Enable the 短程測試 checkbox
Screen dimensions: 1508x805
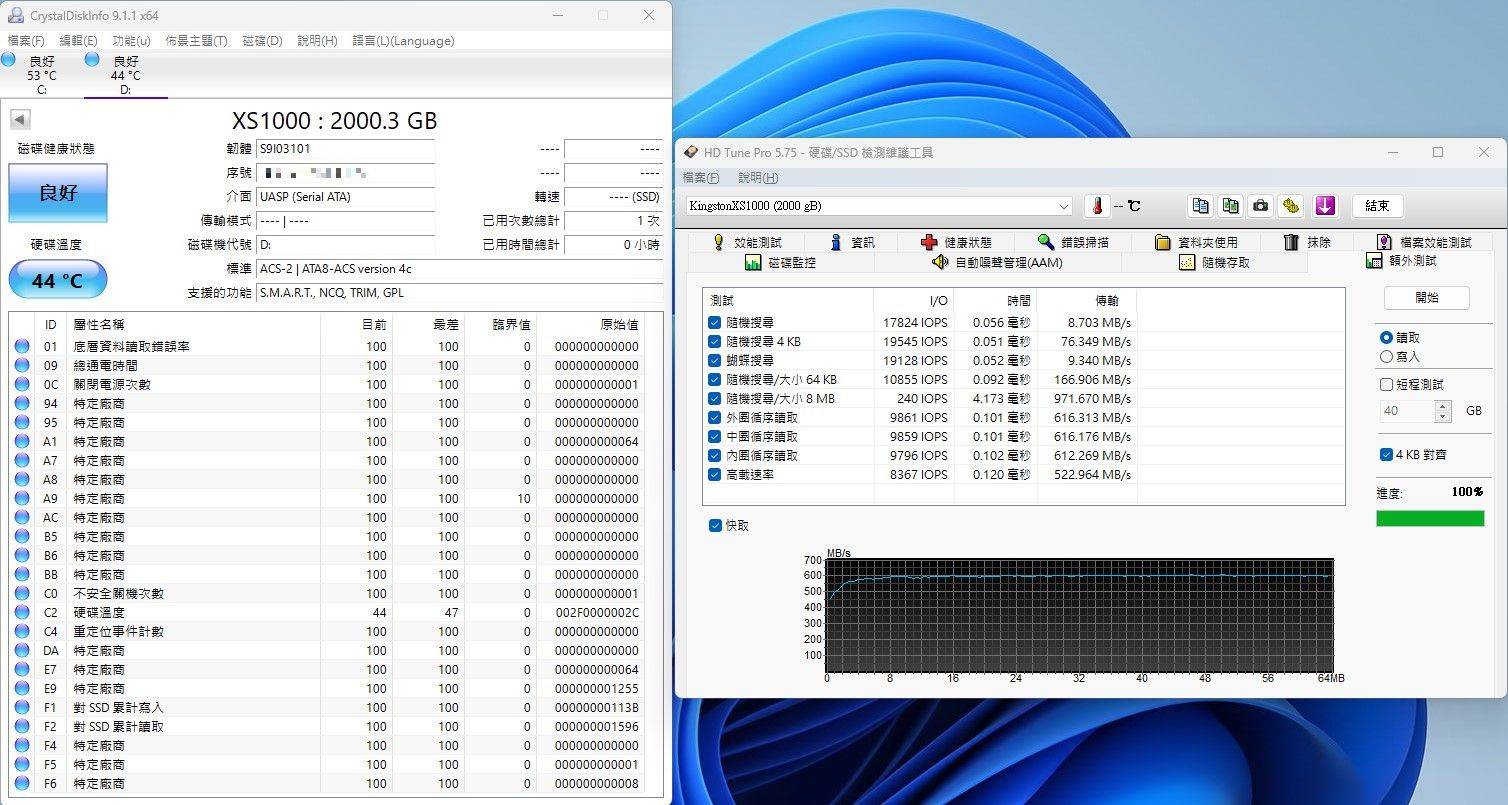pyautogui.click(x=1386, y=384)
